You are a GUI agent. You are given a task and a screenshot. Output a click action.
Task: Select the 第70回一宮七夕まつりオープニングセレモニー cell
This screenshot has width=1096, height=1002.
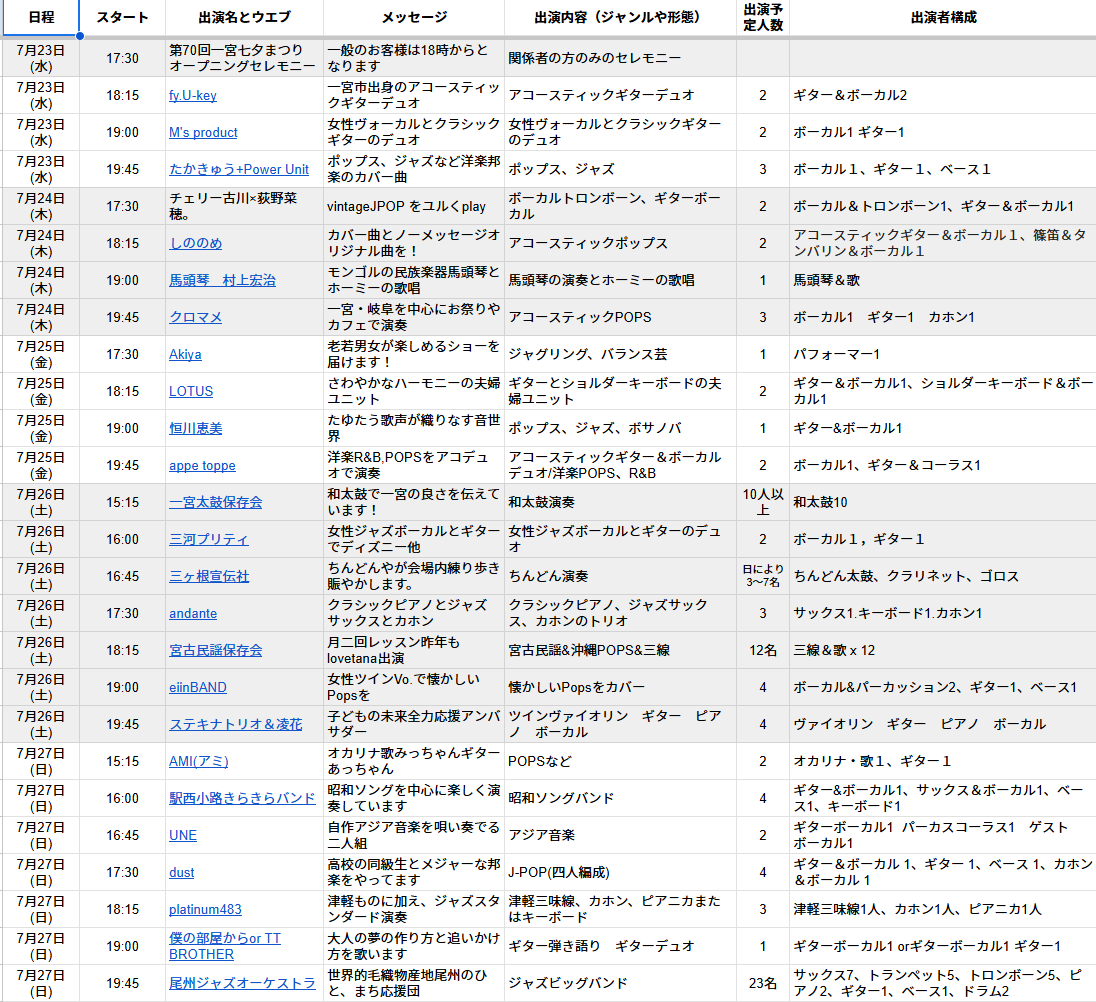245,58
